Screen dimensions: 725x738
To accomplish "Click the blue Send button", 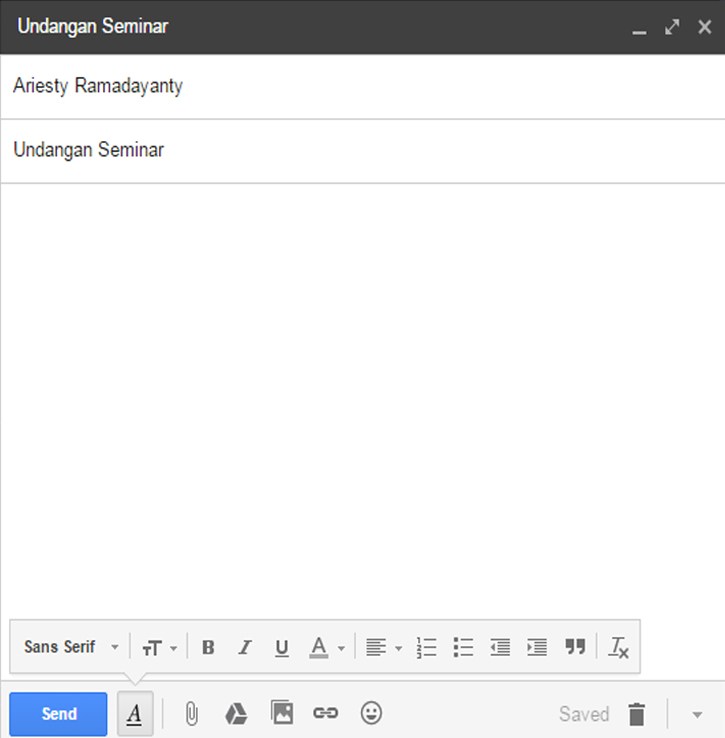I will click(58, 714).
